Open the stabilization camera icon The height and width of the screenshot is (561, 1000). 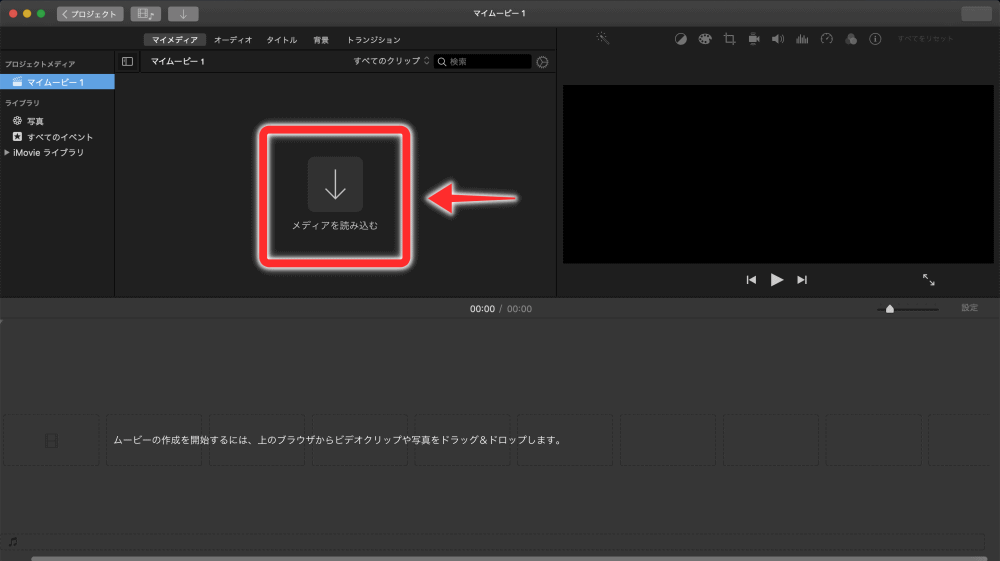point(754,39)
